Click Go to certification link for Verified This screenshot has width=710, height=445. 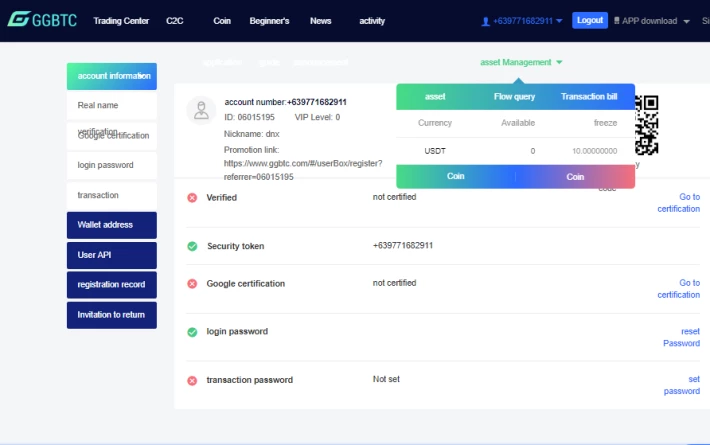click(x=678, y=203)
